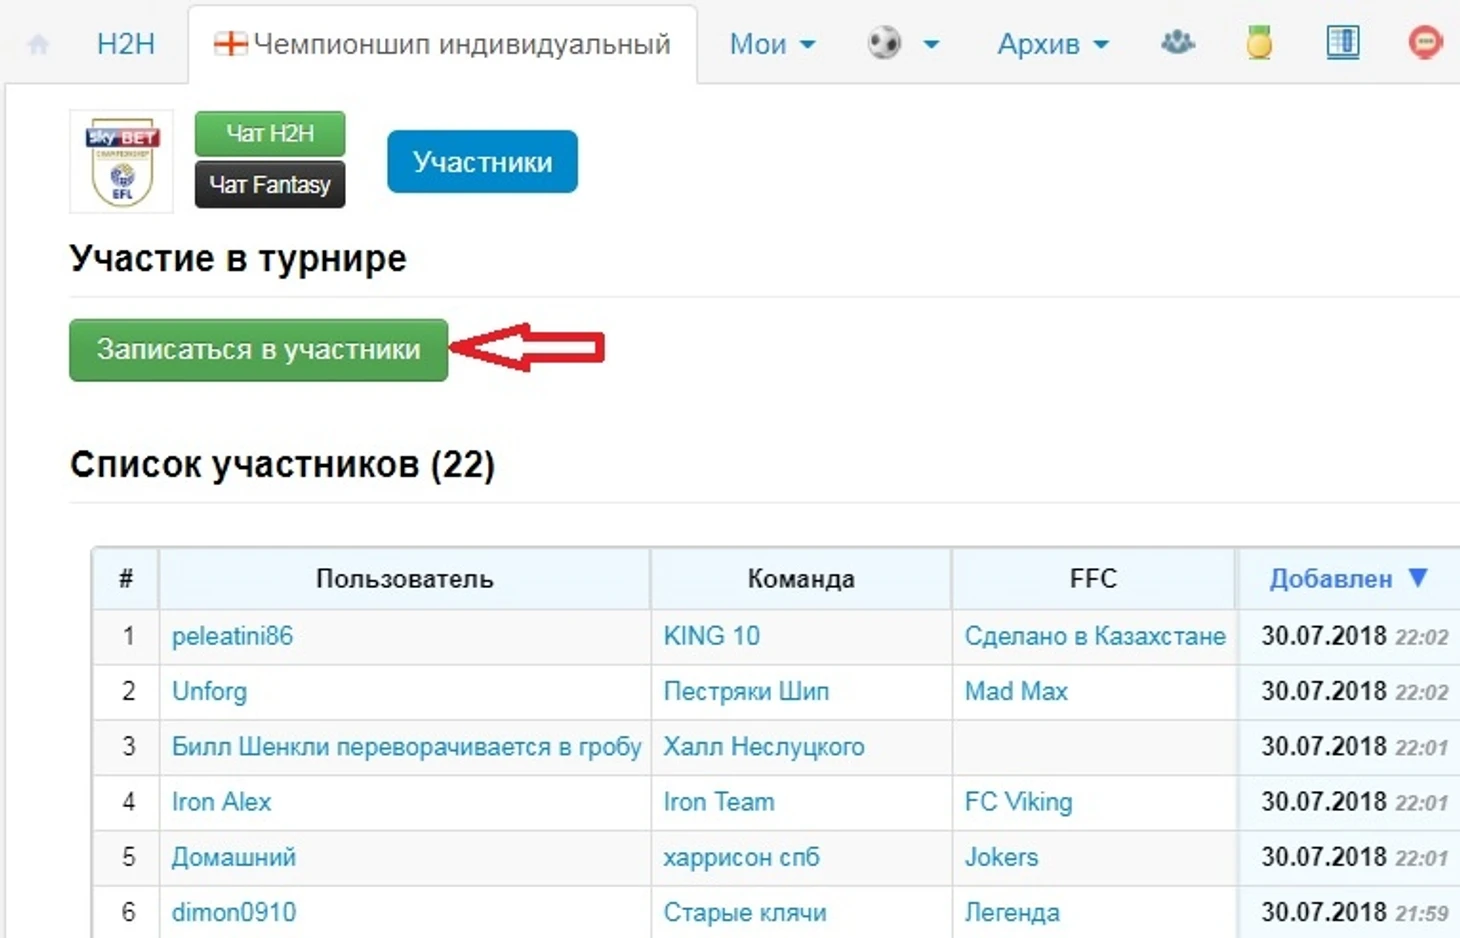Open team KING 10
The height and width of the screenshot is (938, 1460).
click(x=712, y=636)
